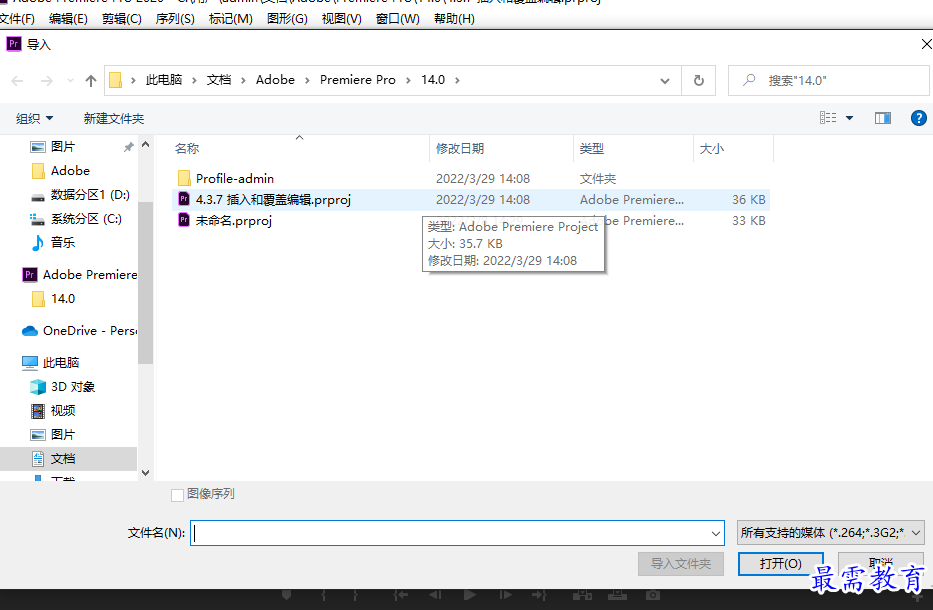Image resolution: width=933 pixels, height=610 pixels.
Task: Open 帮助(H) menu
Action: [454, 18]
